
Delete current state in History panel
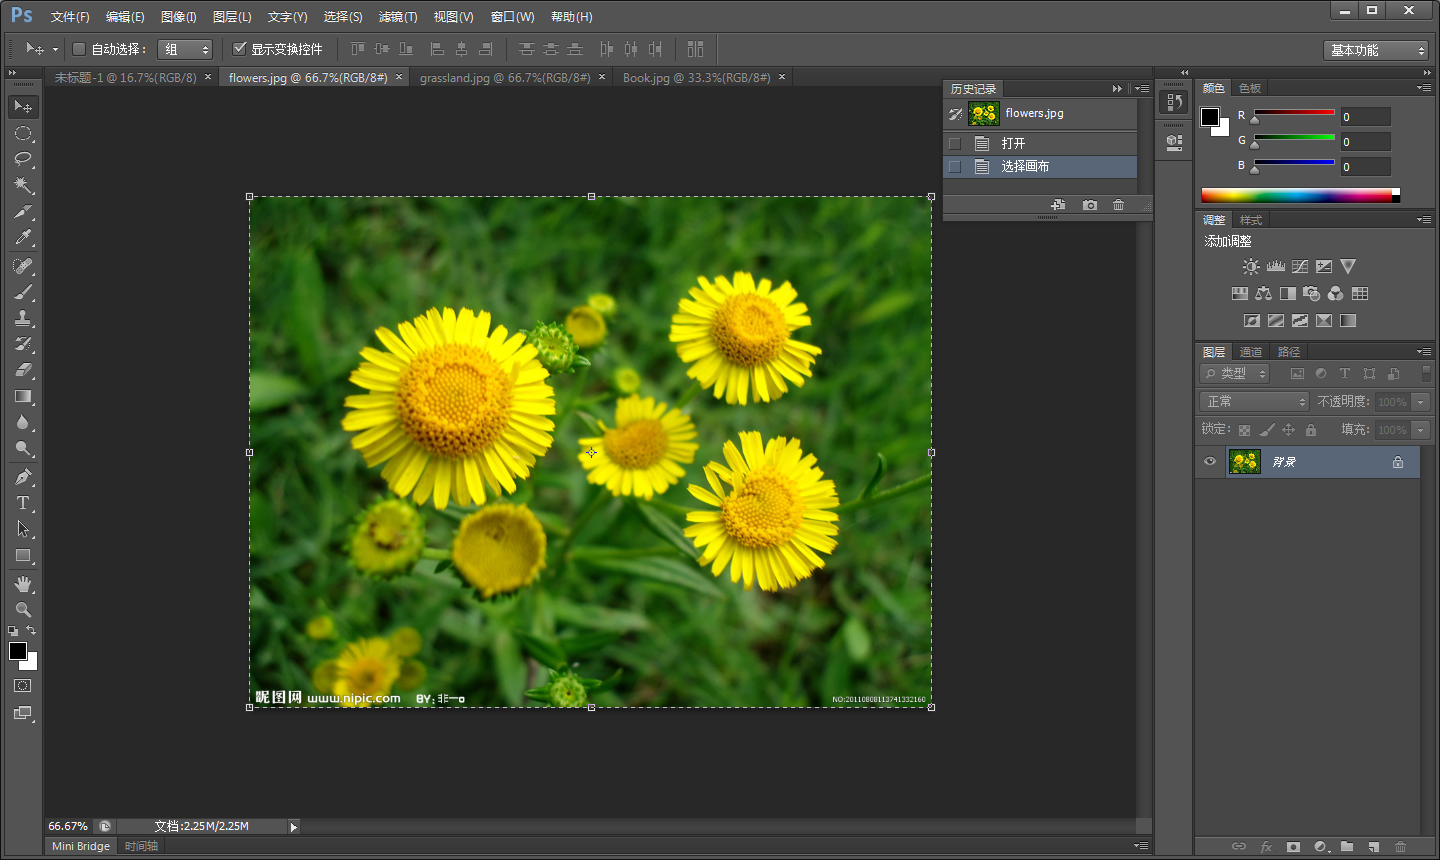(1118, 205)
